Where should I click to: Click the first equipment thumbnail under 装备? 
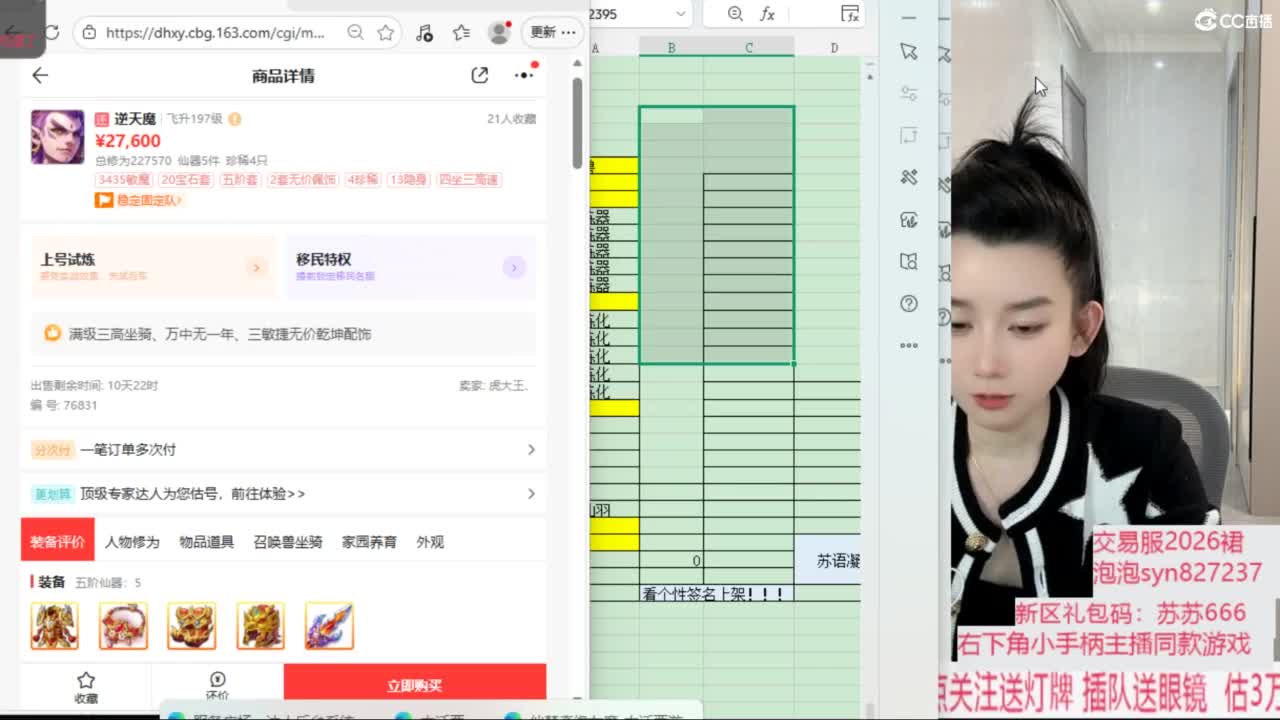click(54, 626)
